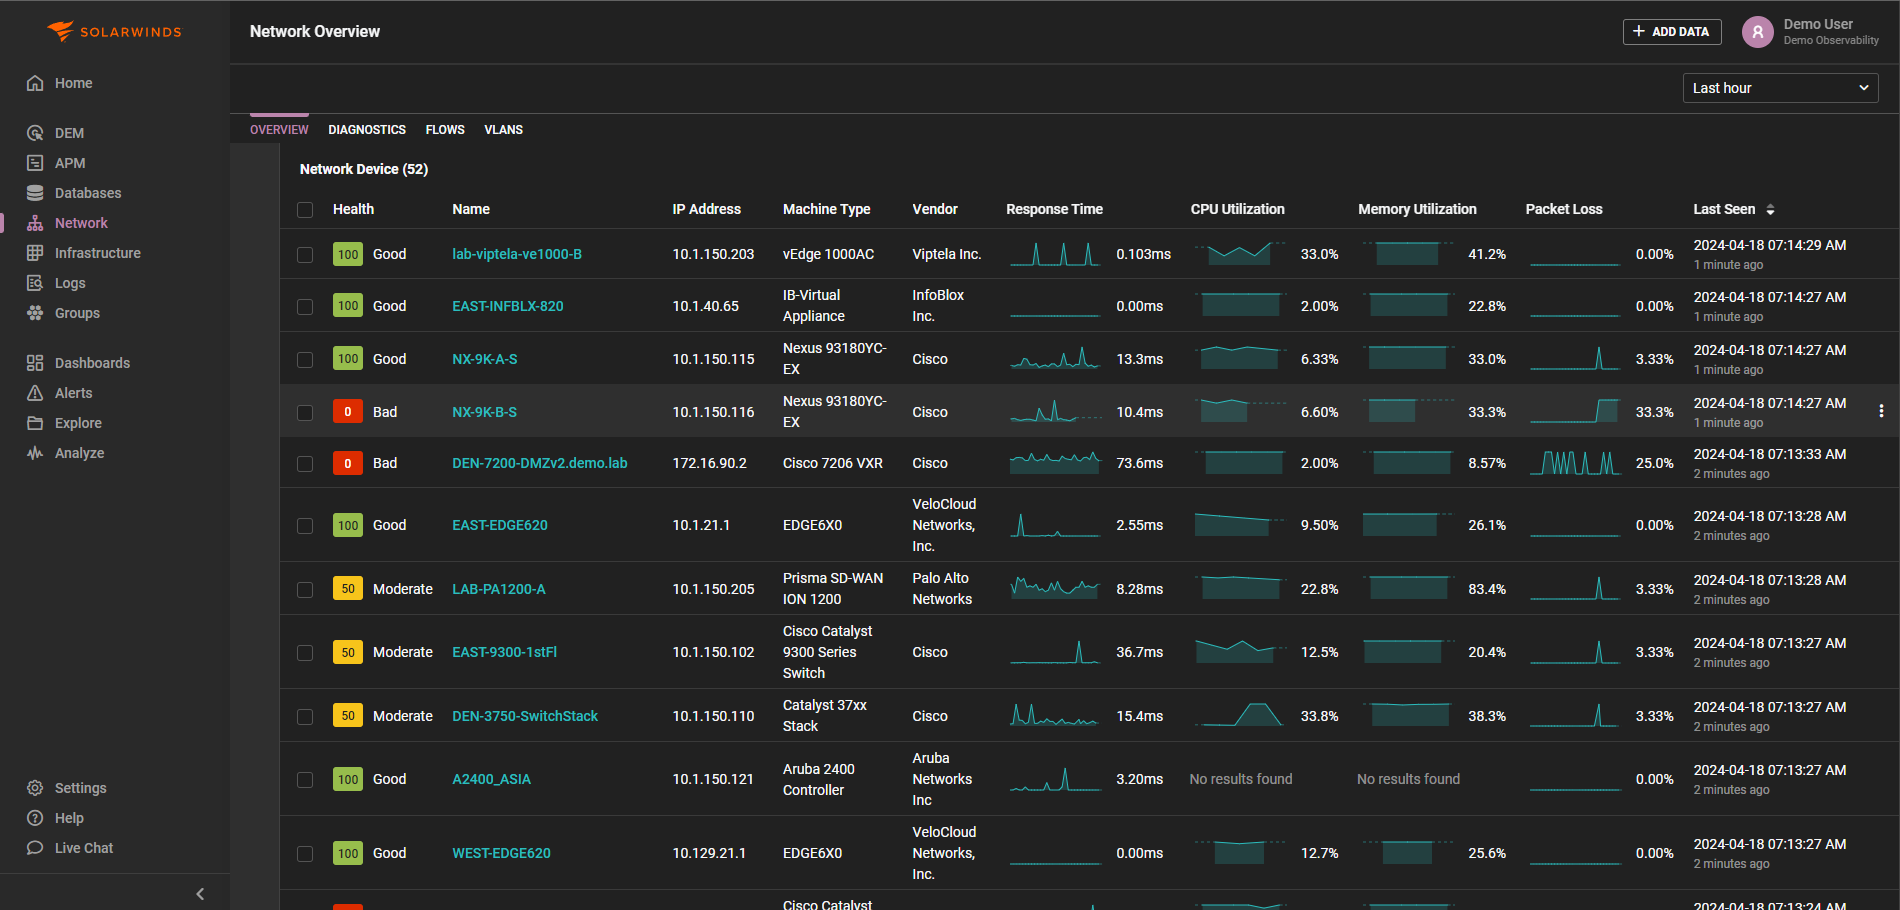Image resolution: width=1900 pixels, height=910 pixels.
Task: Open the EAST-EDGE620 device link
Action: click(x=500, y=525)
